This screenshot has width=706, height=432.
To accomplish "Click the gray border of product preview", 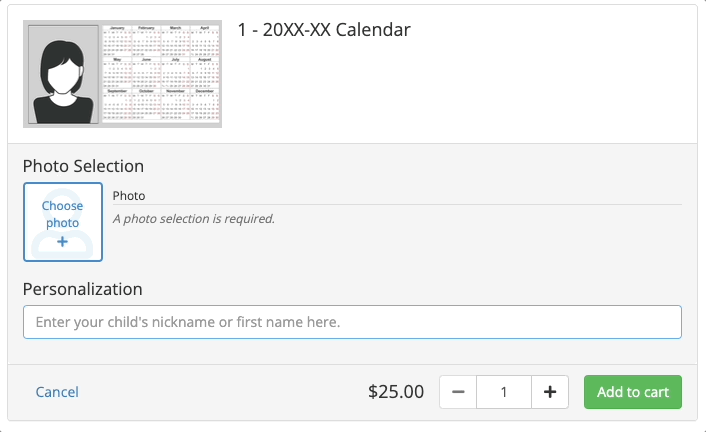I will point(122,125).
